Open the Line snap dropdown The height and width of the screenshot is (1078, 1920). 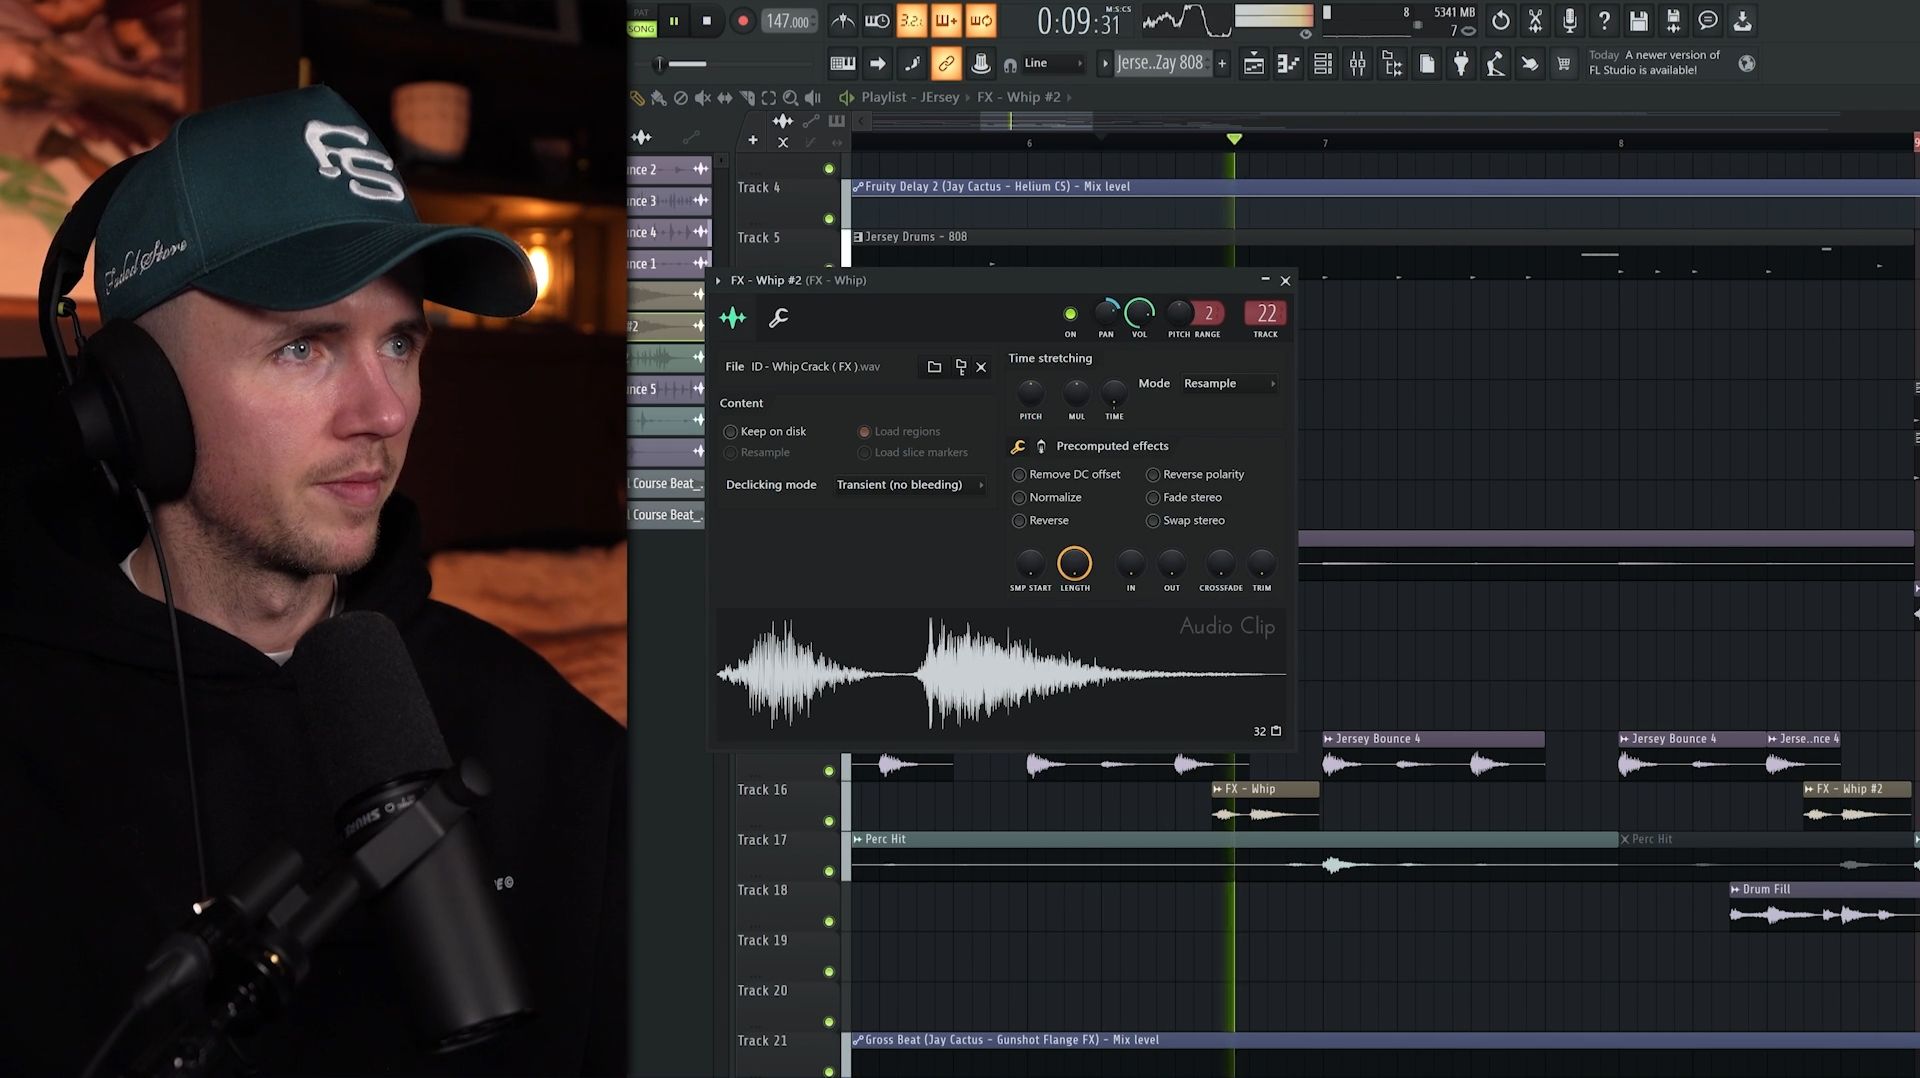(1052, 63)
